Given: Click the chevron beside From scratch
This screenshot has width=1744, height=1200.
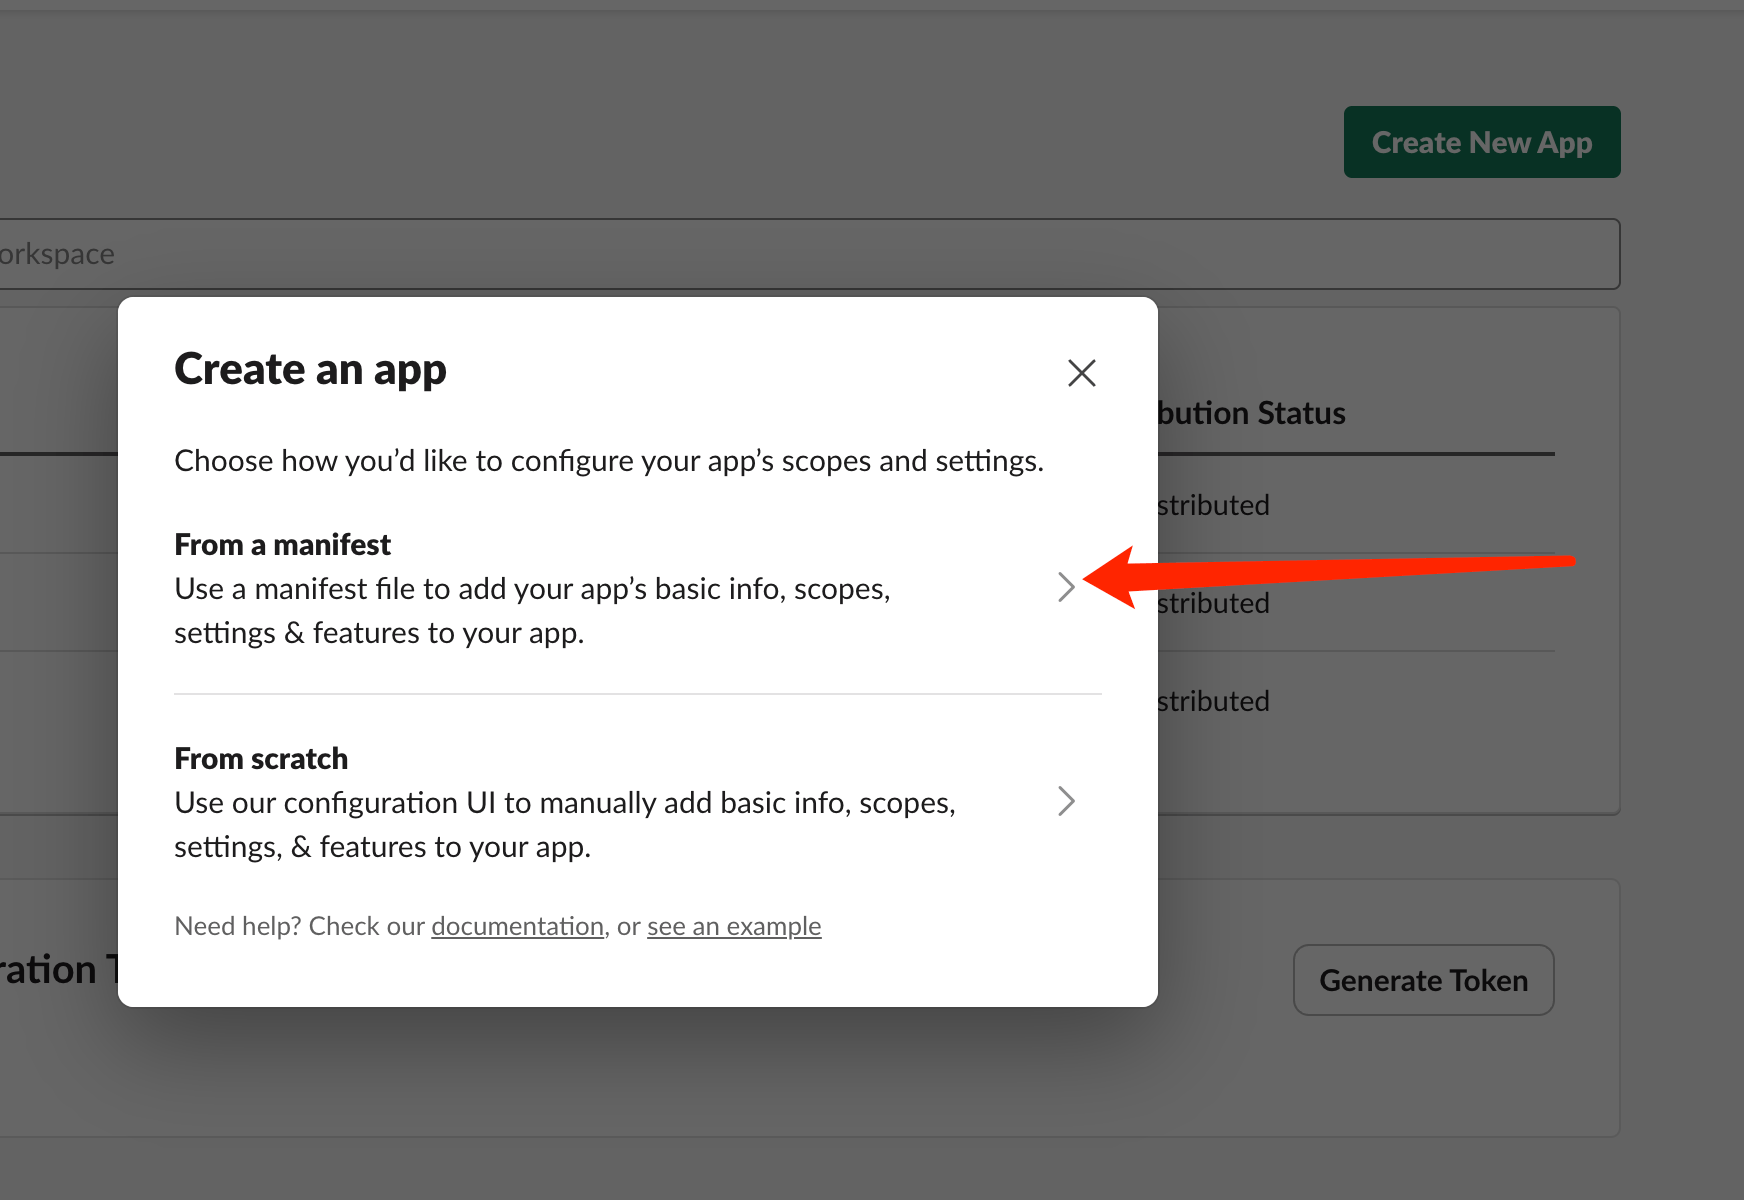Looking at the screenshot, I should (1066, 801).
